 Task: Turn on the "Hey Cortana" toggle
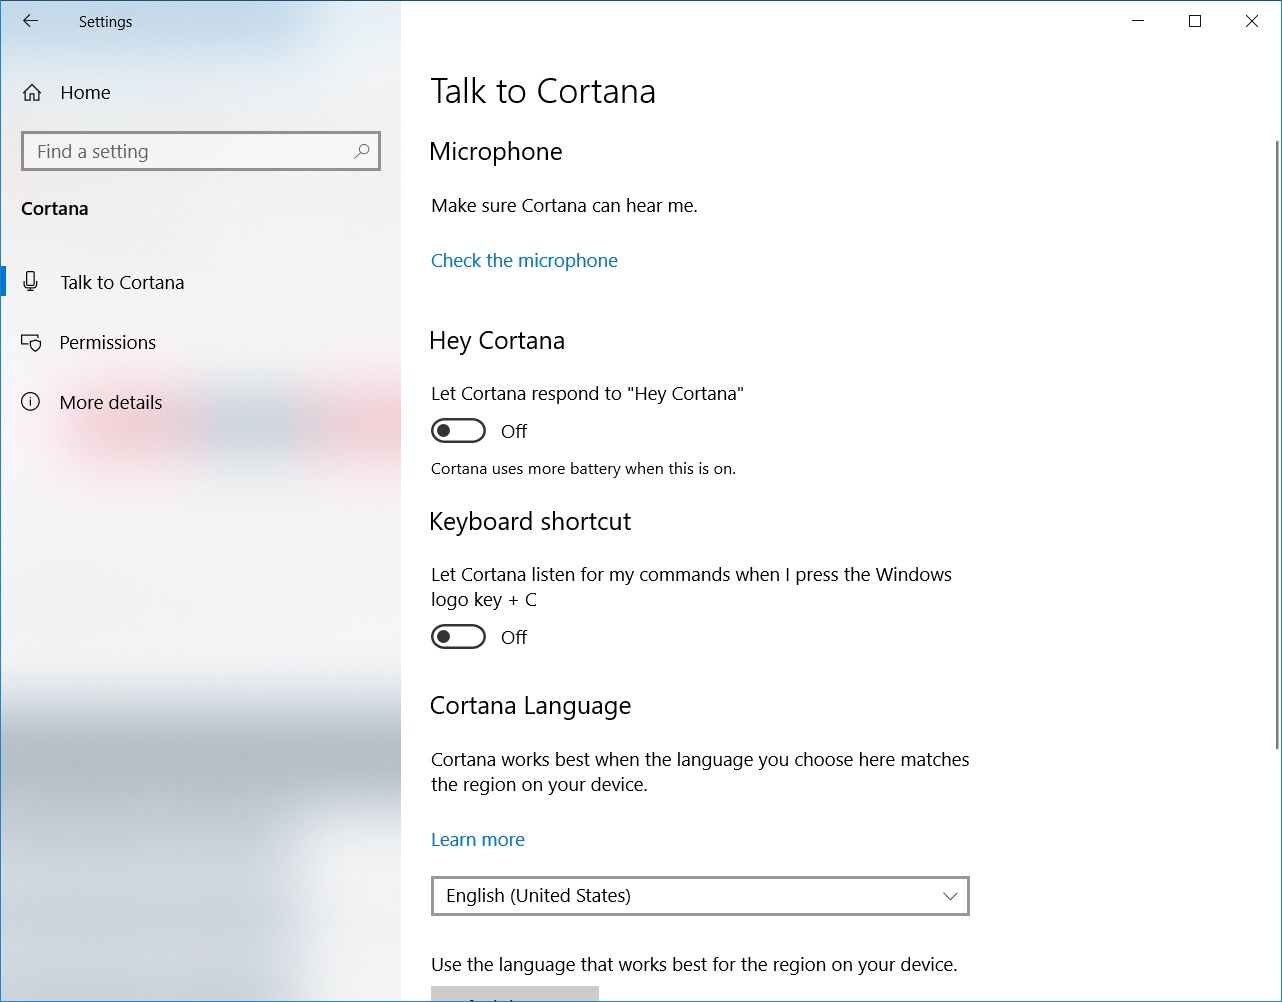tap(458, 431)
